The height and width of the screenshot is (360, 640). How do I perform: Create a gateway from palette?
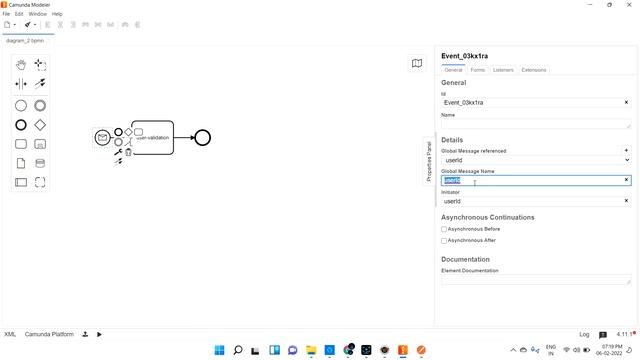[x=40, y=125]
